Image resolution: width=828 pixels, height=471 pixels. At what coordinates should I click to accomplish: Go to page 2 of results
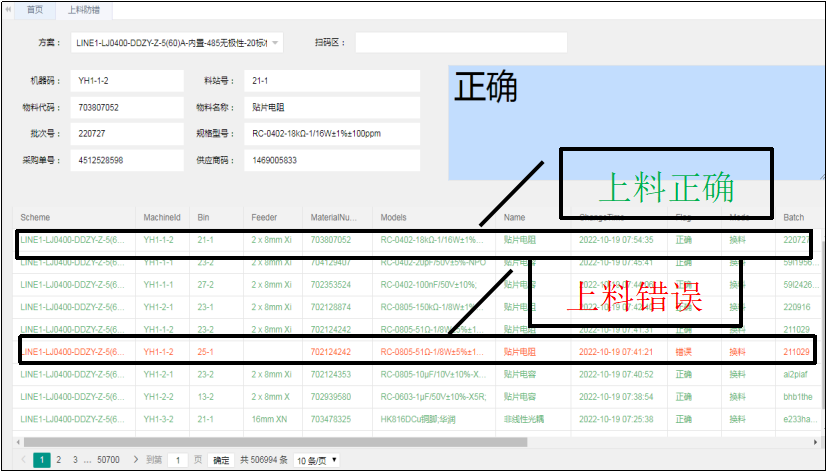pos(58,460)
